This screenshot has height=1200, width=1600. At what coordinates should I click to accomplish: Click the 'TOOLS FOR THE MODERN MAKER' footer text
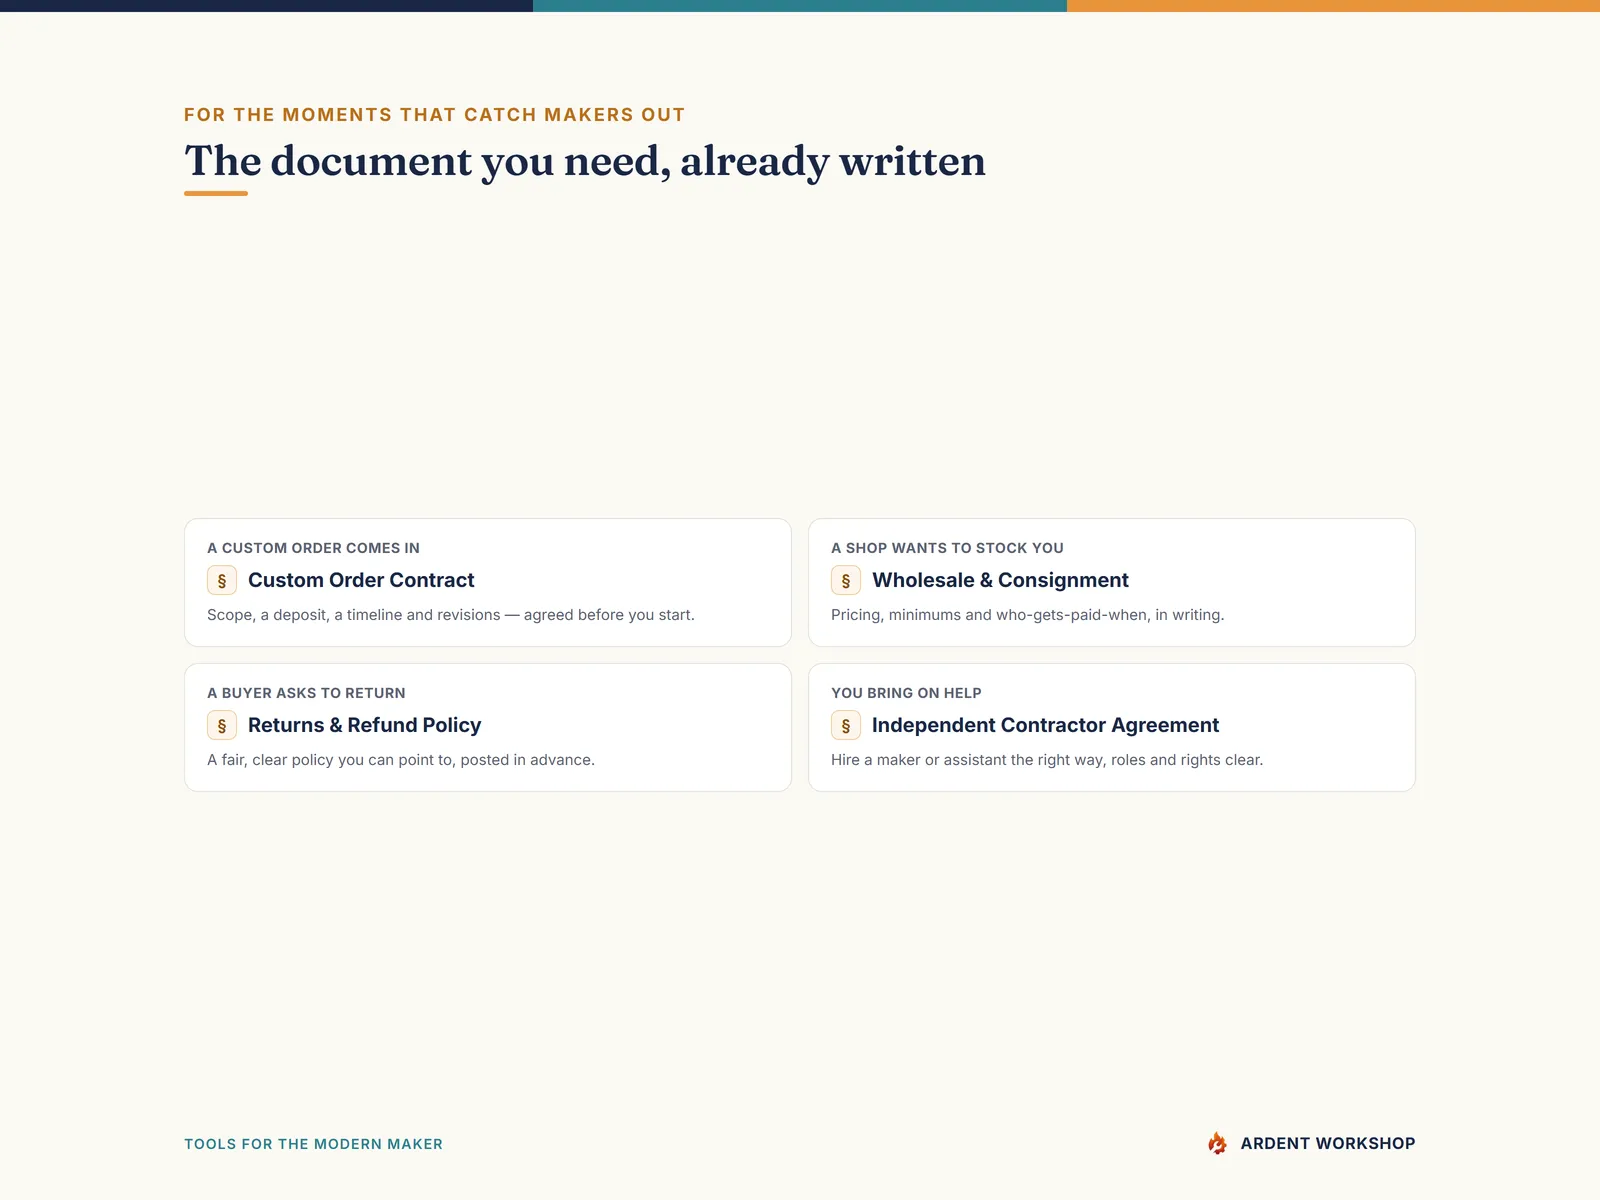[x=313, y=1144]
